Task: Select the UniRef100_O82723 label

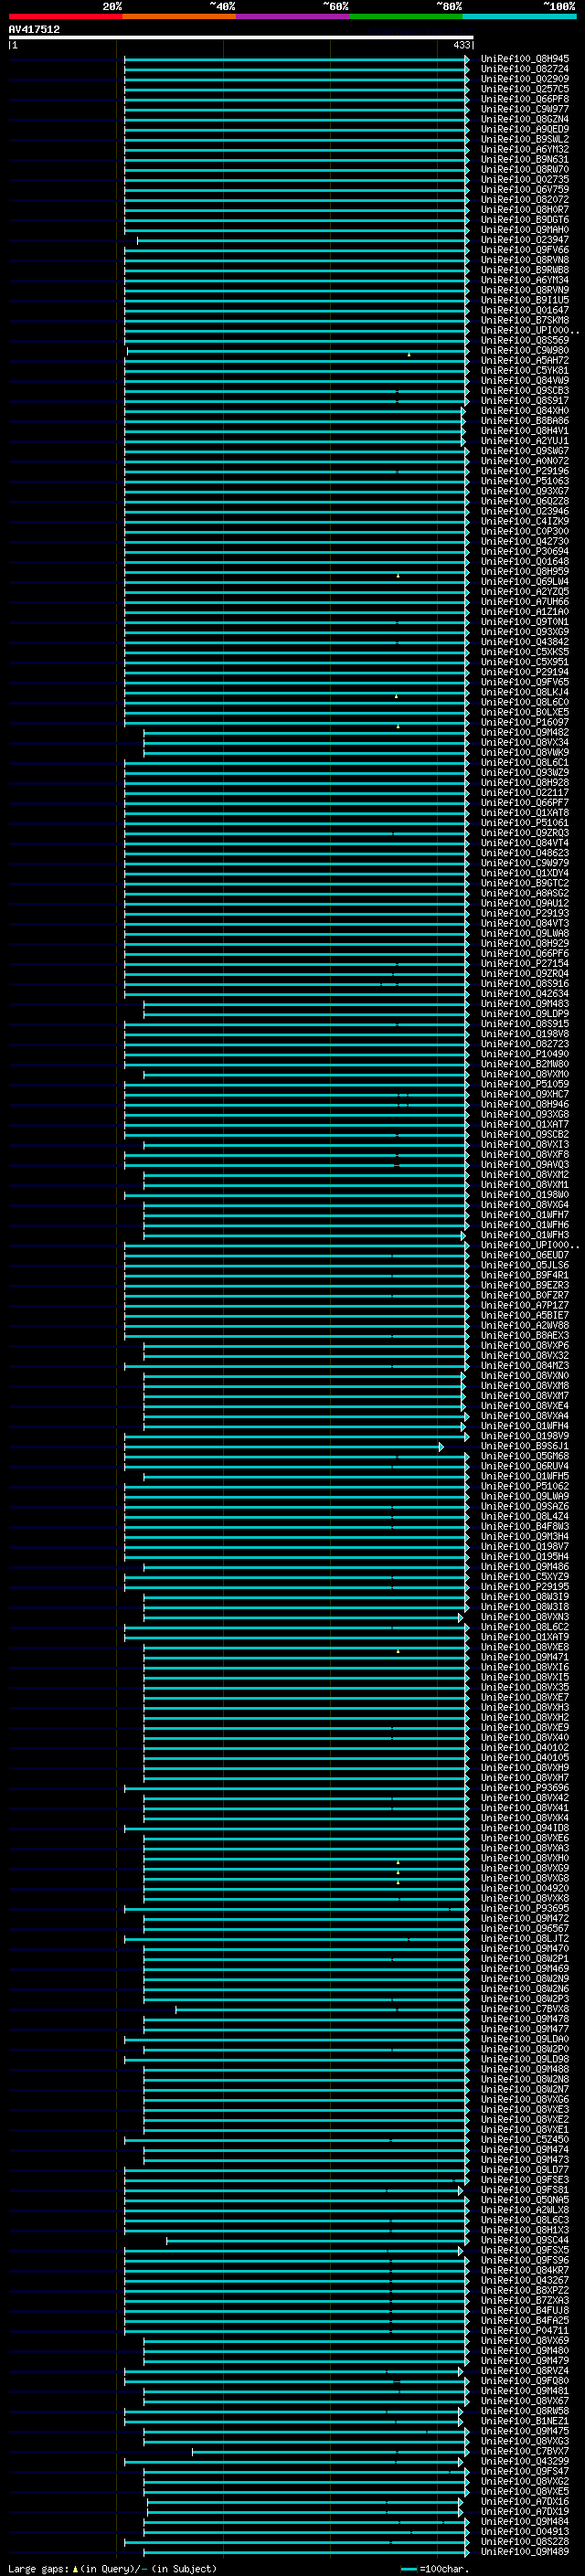Action: (525, 1044)
